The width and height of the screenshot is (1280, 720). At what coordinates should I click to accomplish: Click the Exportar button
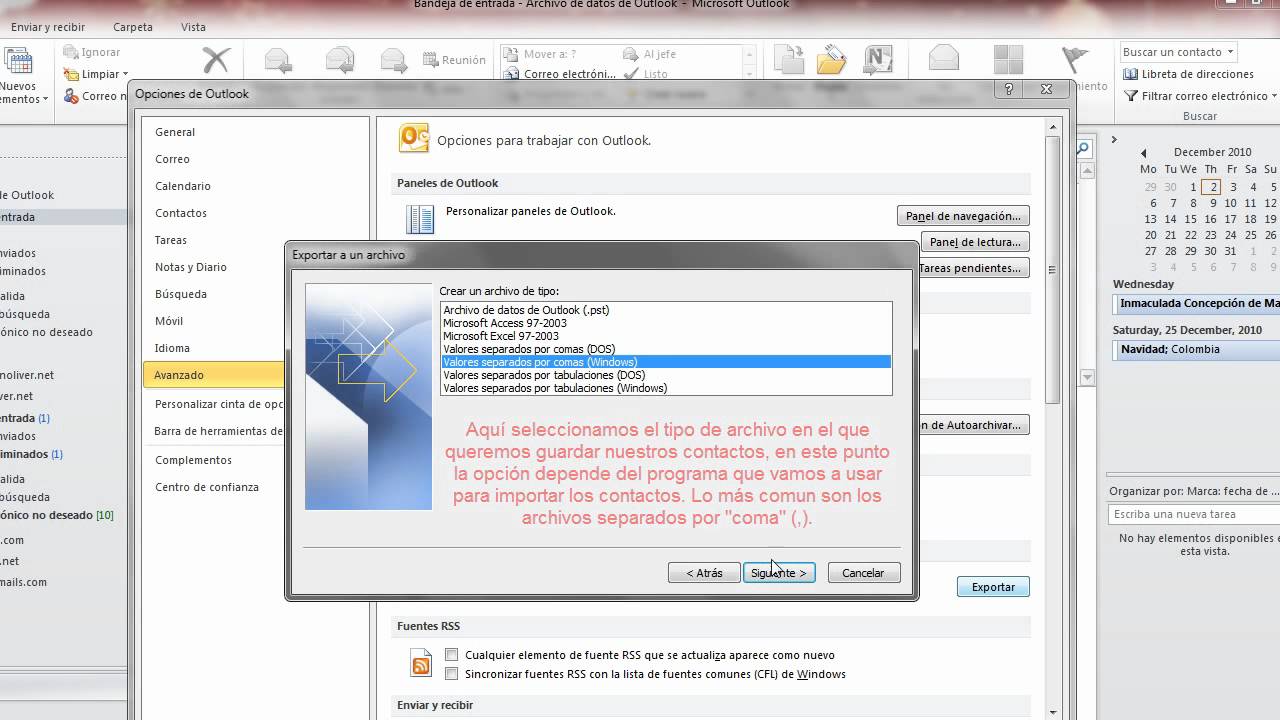point(993,587)
